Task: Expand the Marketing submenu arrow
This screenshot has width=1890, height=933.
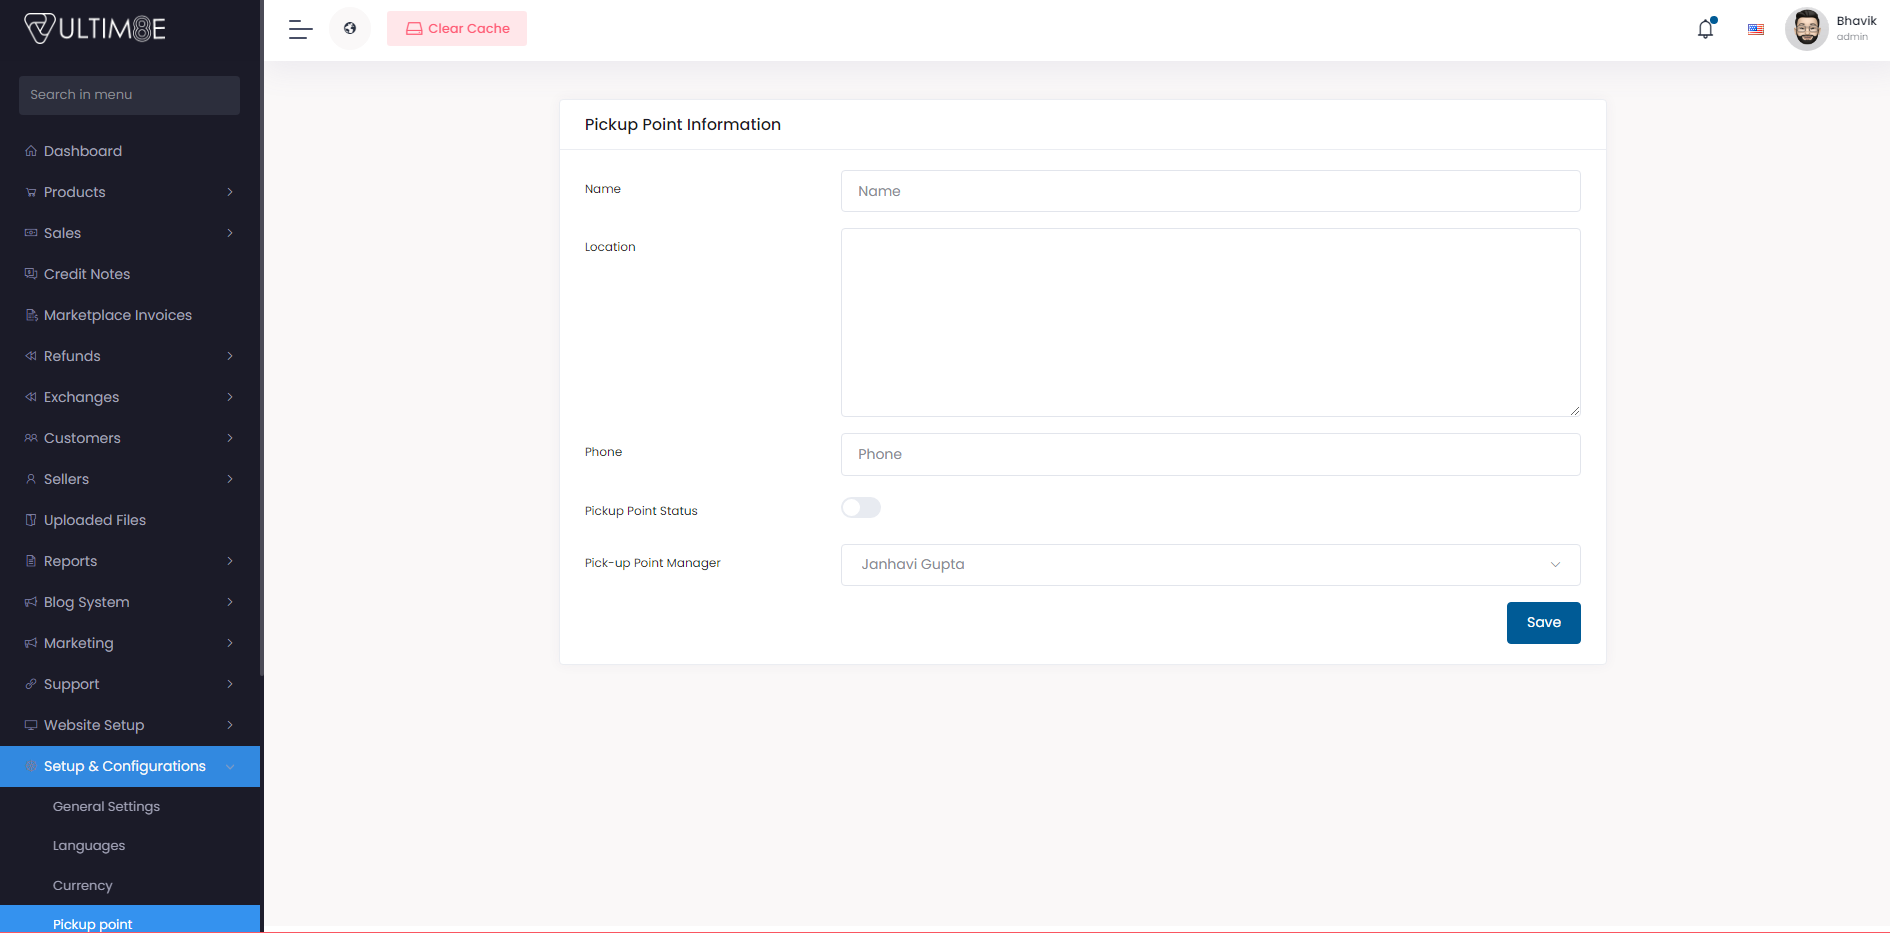Action: [230, 643]
